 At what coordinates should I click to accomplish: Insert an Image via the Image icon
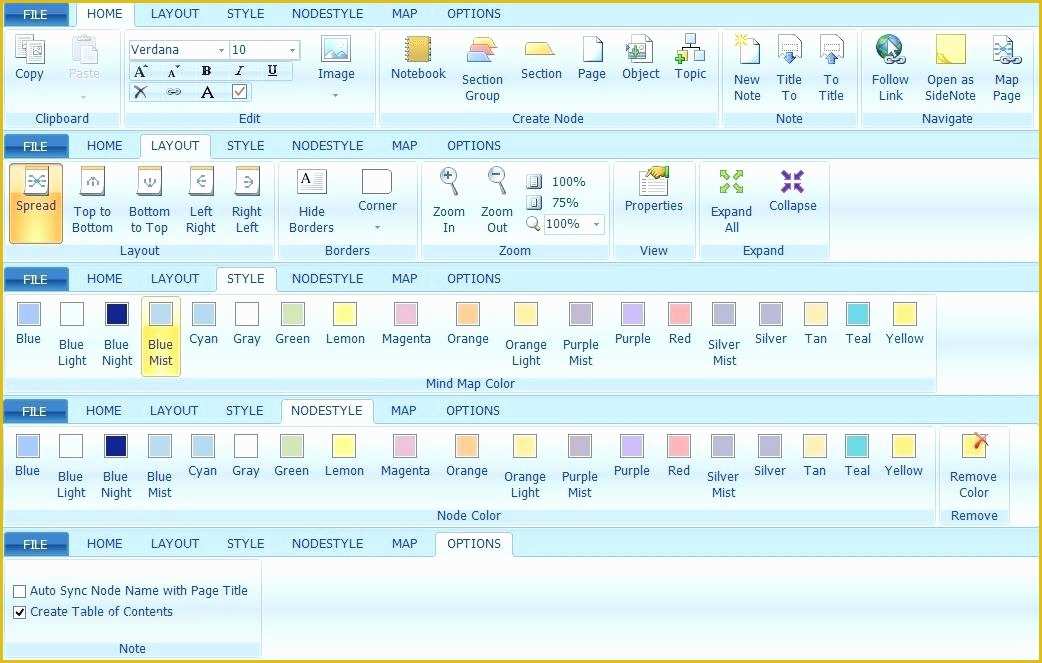336,49
